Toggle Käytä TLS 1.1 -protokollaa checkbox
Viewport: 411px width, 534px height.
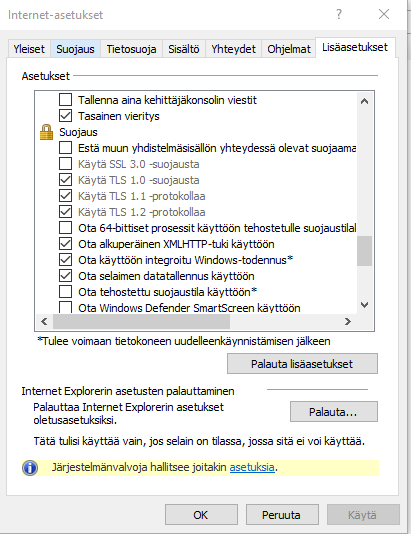click(x=65, y=196)
